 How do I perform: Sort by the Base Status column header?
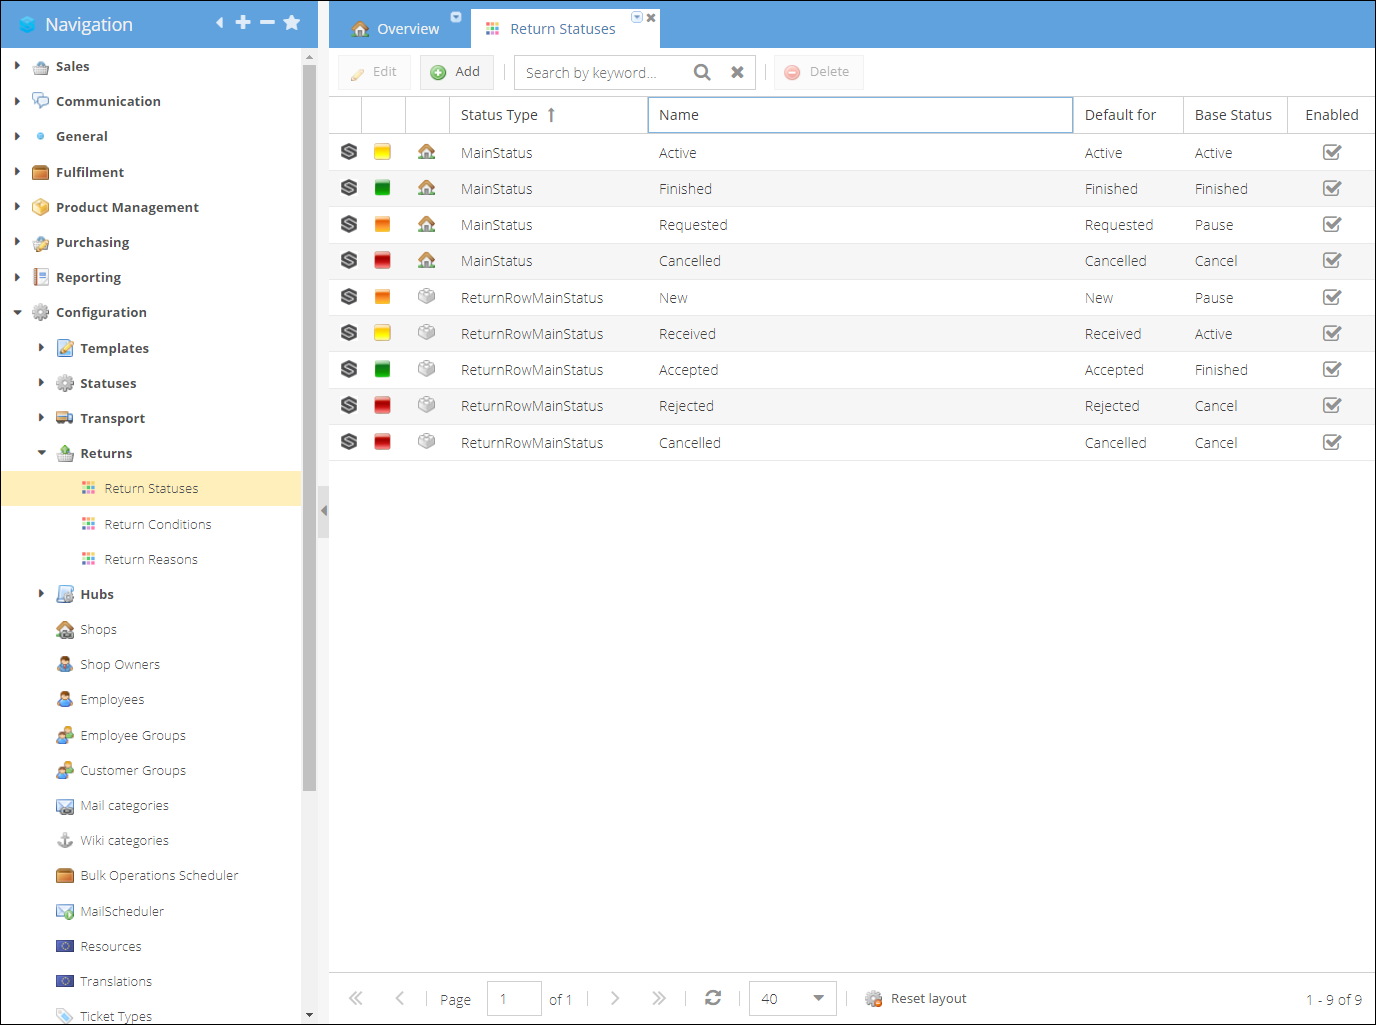tap(1235, 115)
